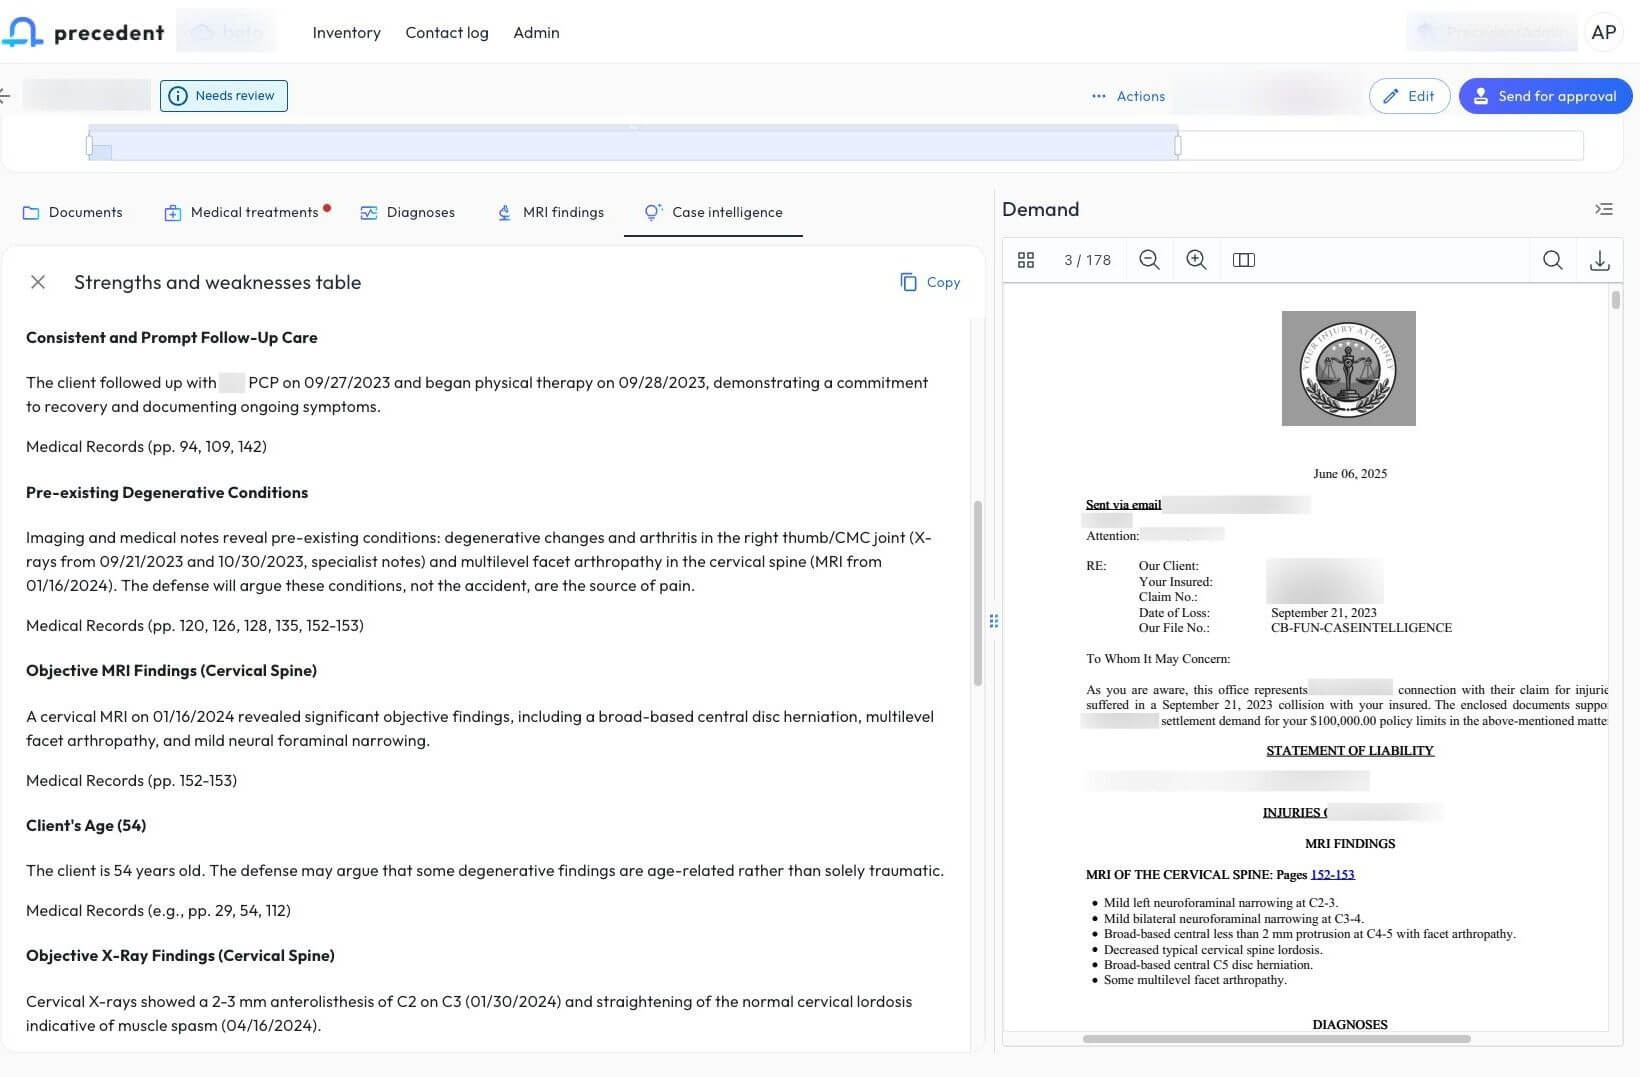This screenshot has height=1077, width=1640.
Task: Toggle two-page spread view icon
Action: [1243, 260]
